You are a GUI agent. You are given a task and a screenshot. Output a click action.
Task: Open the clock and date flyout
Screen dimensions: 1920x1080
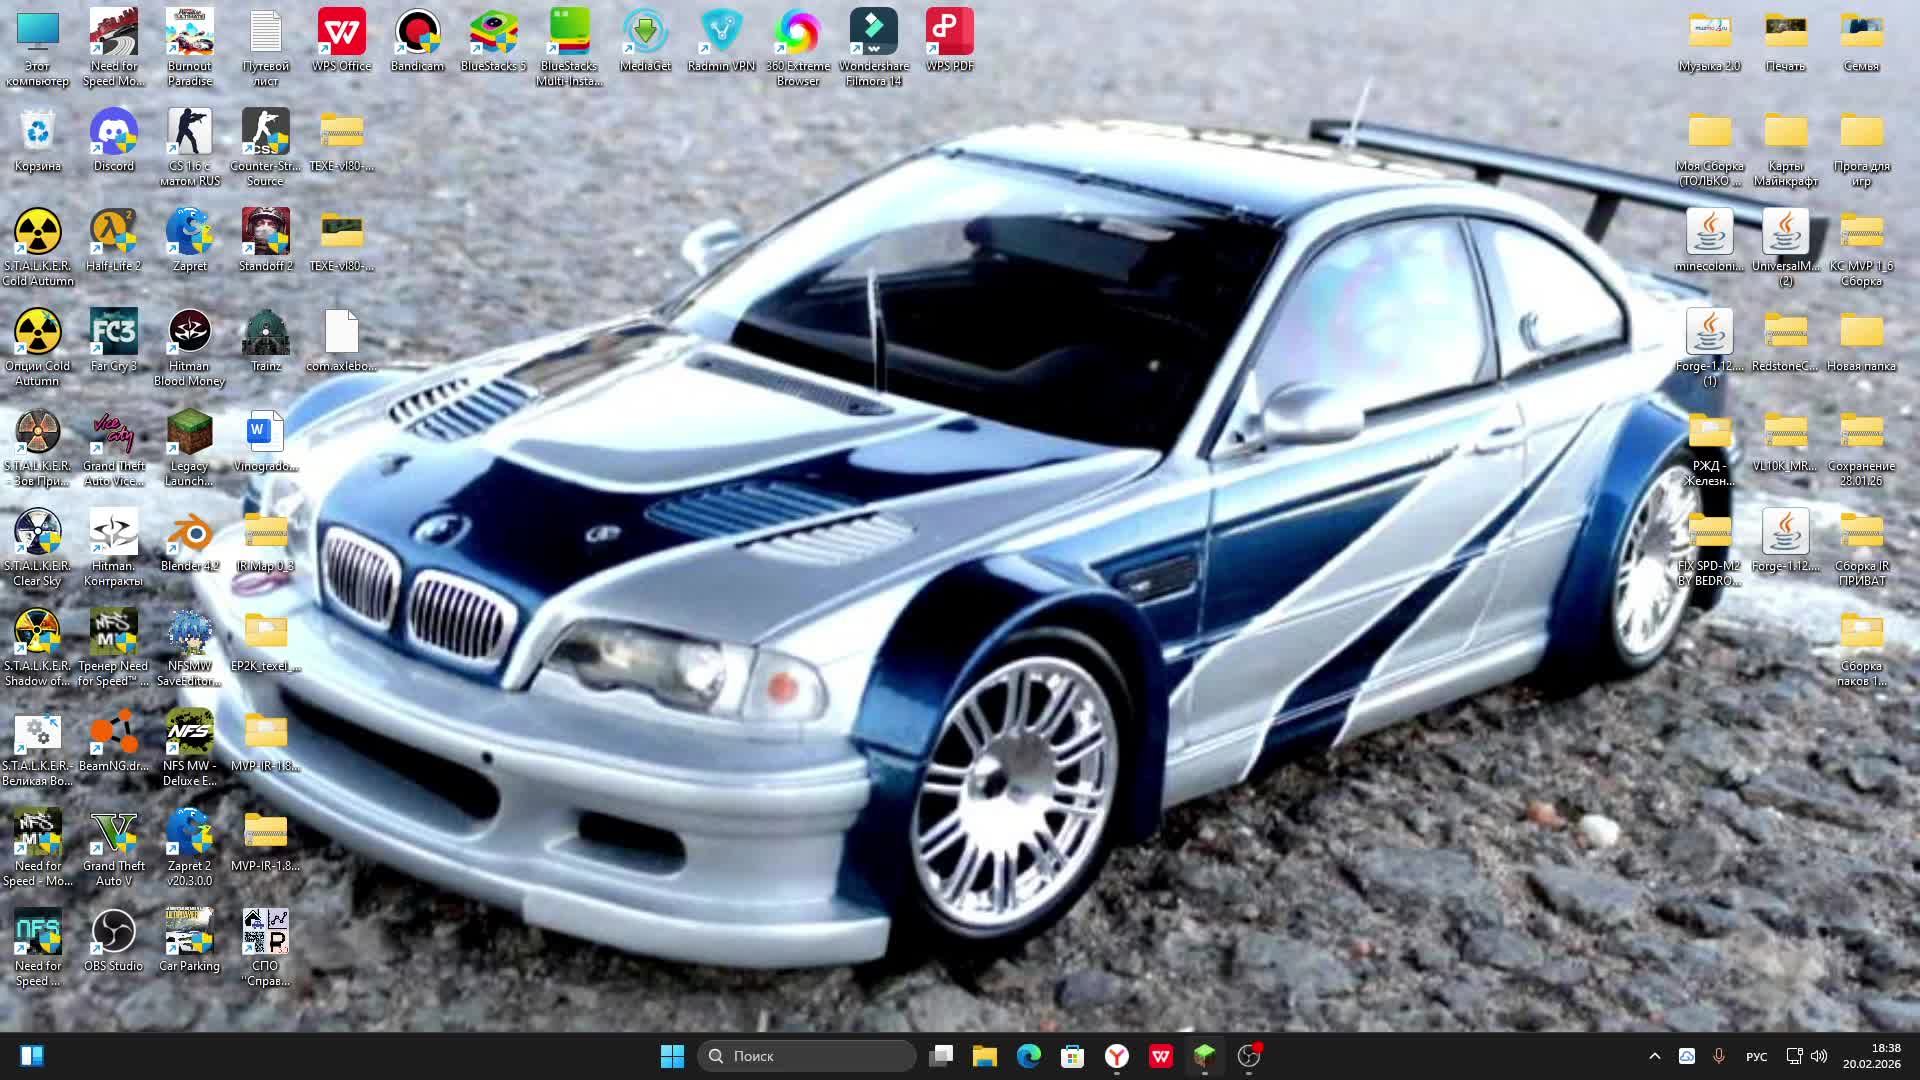pos(1871,1056)
